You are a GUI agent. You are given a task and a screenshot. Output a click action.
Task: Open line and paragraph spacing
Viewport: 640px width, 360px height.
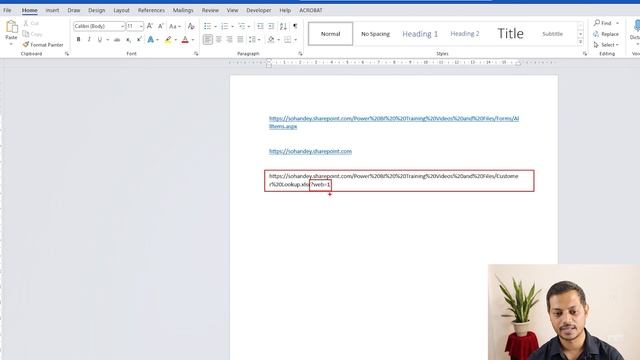click(x=252, y=40)
